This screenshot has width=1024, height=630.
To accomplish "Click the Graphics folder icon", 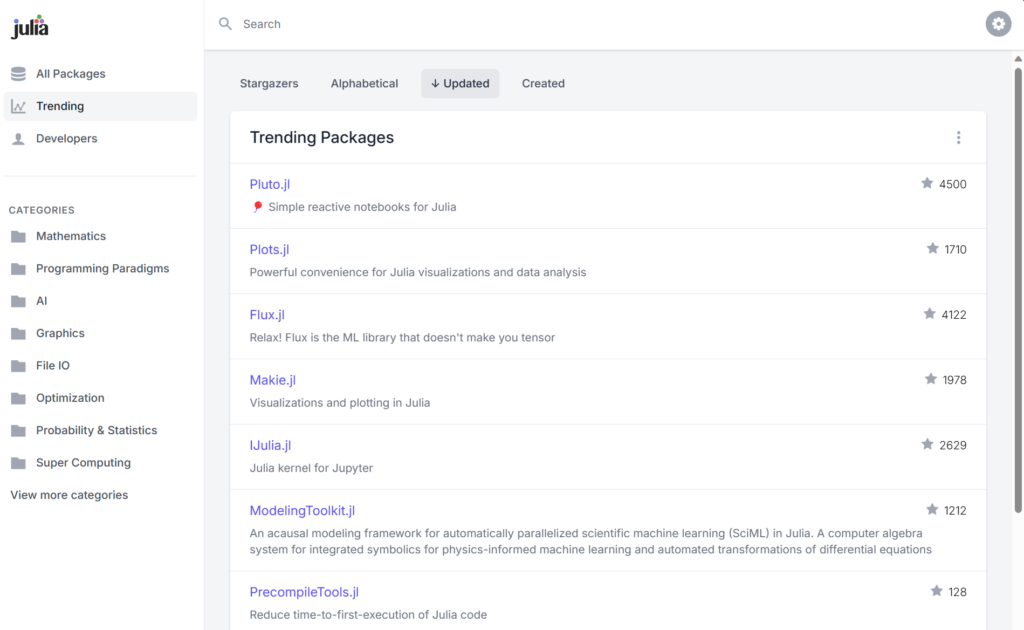I will pos(18,334).
